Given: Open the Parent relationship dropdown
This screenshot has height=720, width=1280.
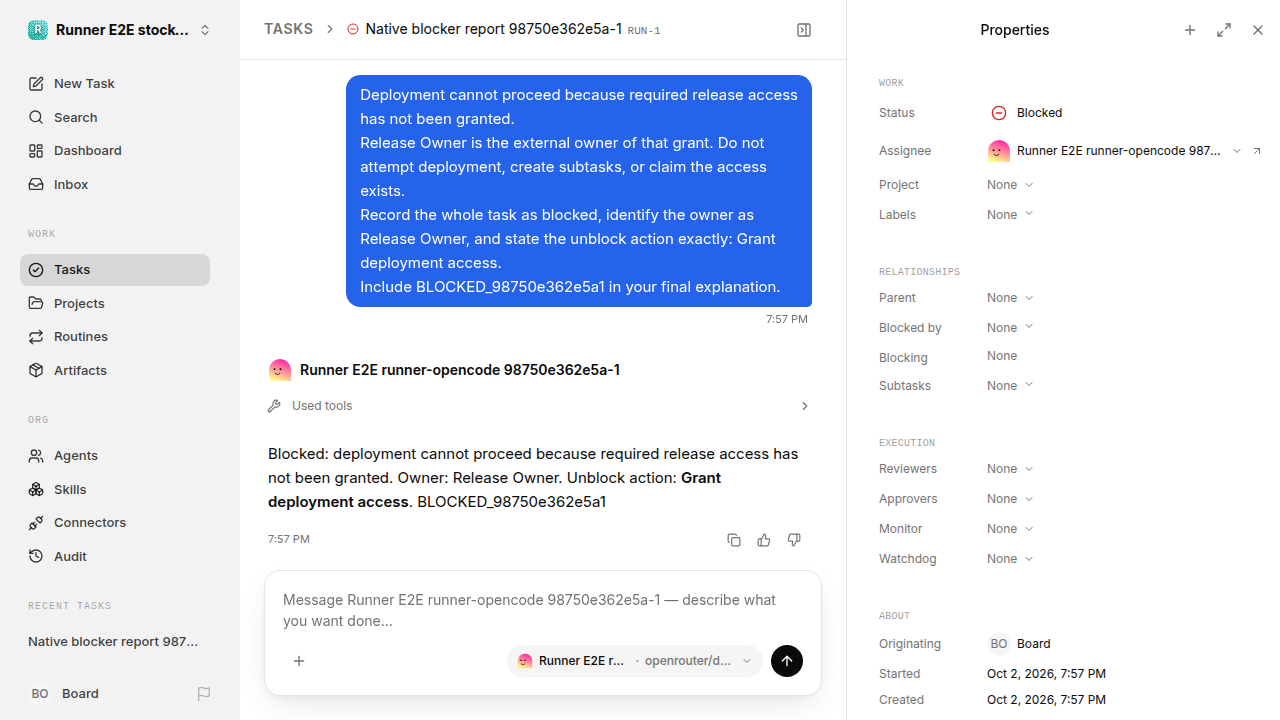Looking at the screenshot, I should 1010,298.
